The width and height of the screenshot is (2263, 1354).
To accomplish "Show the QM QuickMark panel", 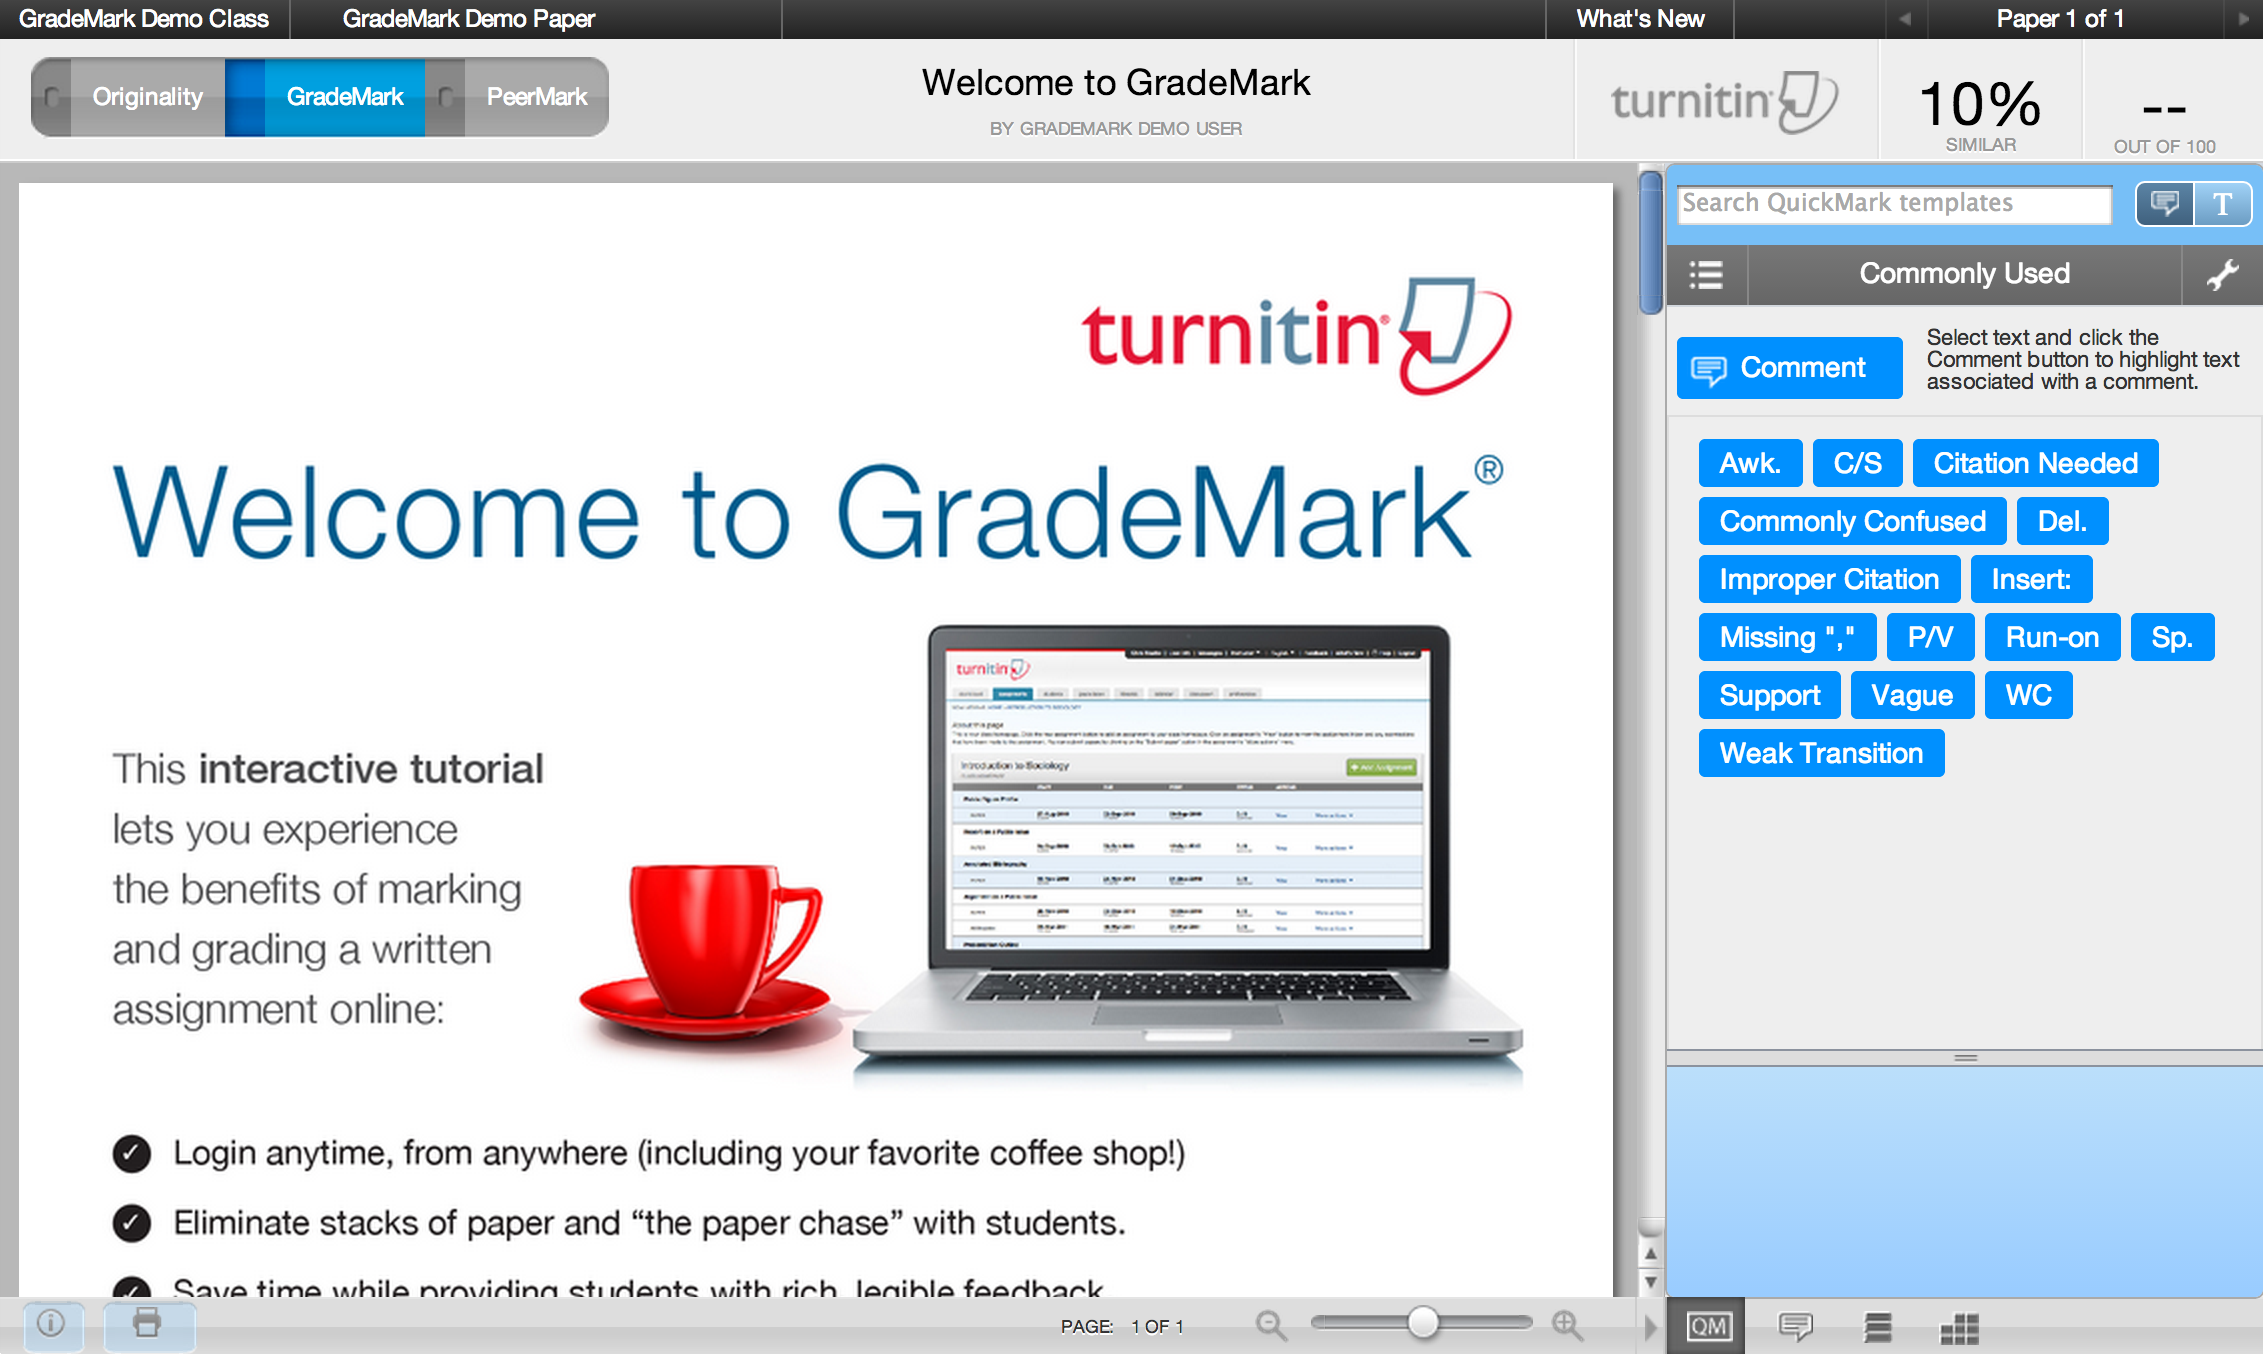I will pos(1707,1327).
